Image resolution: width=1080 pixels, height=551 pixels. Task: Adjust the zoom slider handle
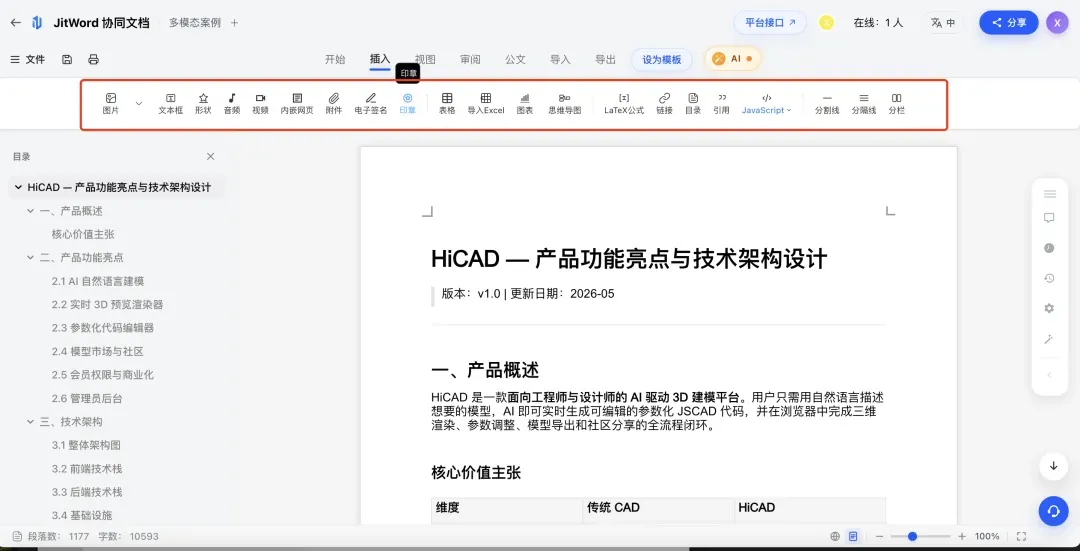(x=913, y=537)
